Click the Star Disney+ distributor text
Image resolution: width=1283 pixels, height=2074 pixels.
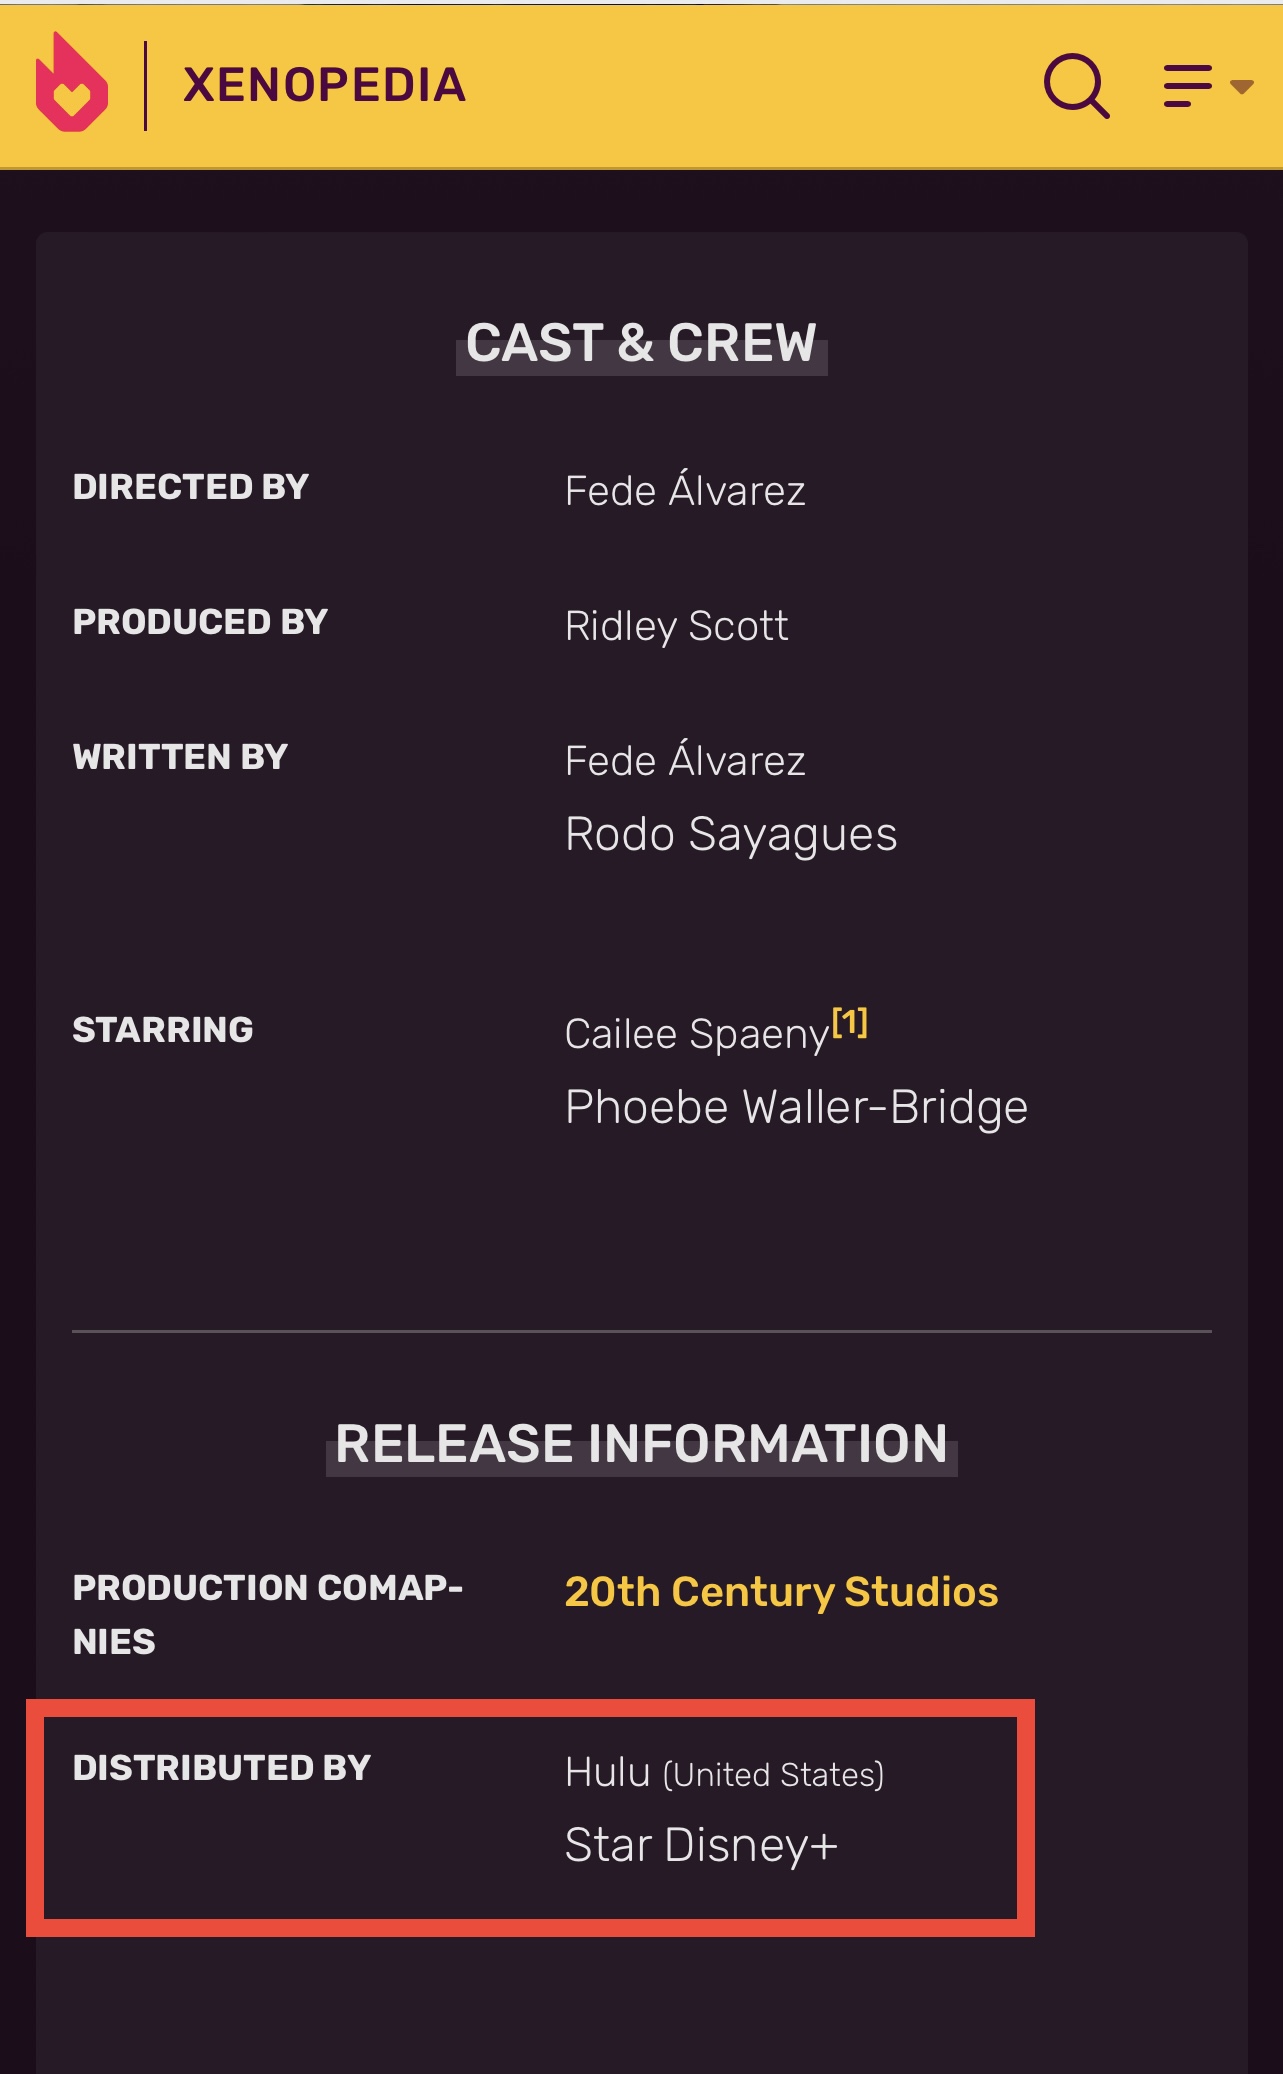pyautogui.click(x=701, y=1845)
